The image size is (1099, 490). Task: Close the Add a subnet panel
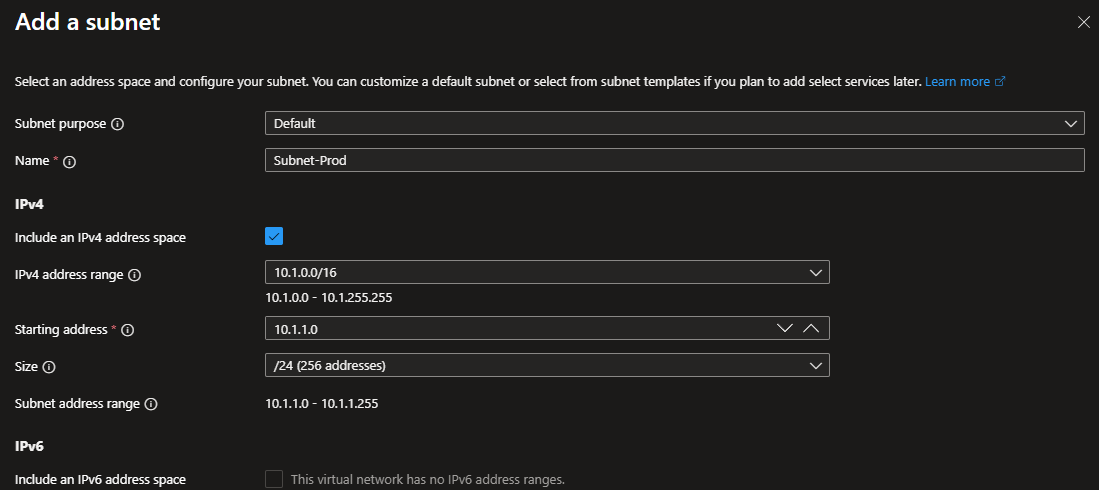[x=1084, y=22]
